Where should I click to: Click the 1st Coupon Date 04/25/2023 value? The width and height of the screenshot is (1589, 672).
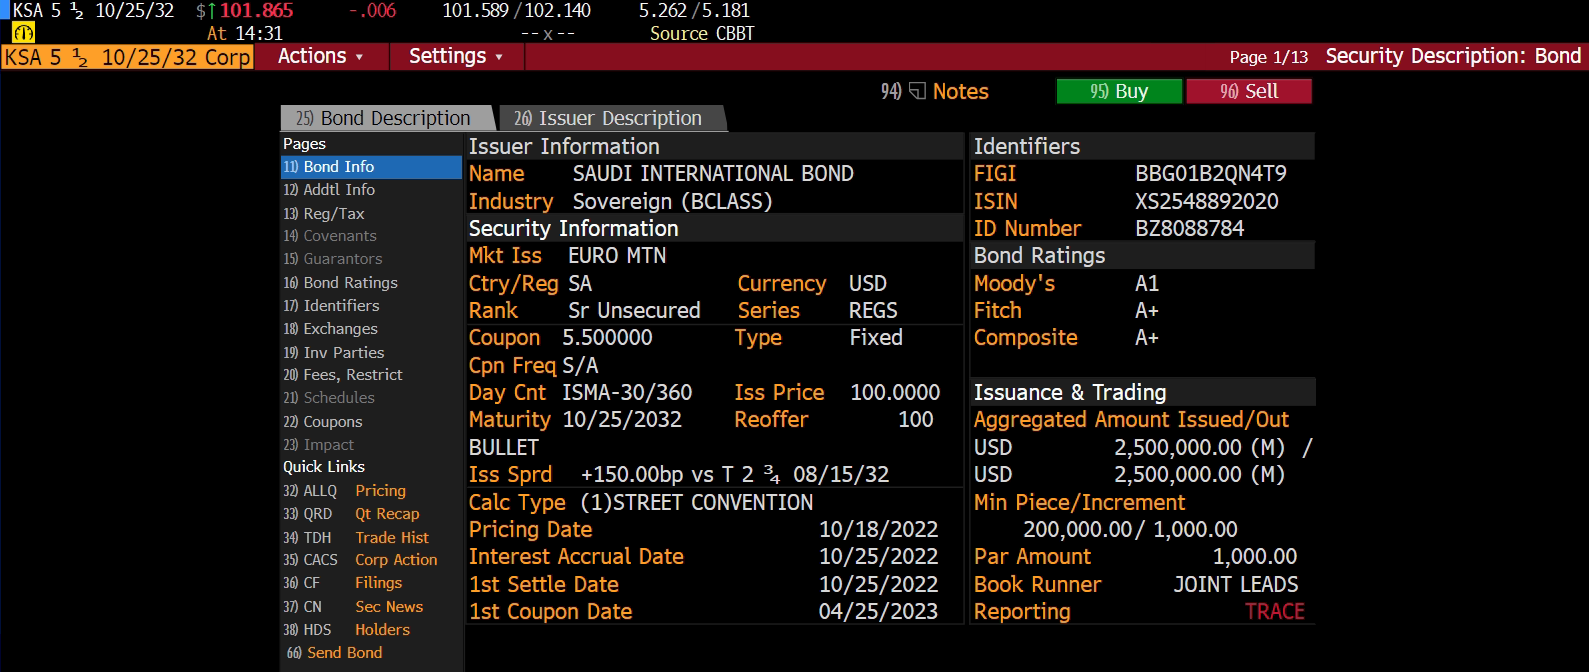point(879,612)
